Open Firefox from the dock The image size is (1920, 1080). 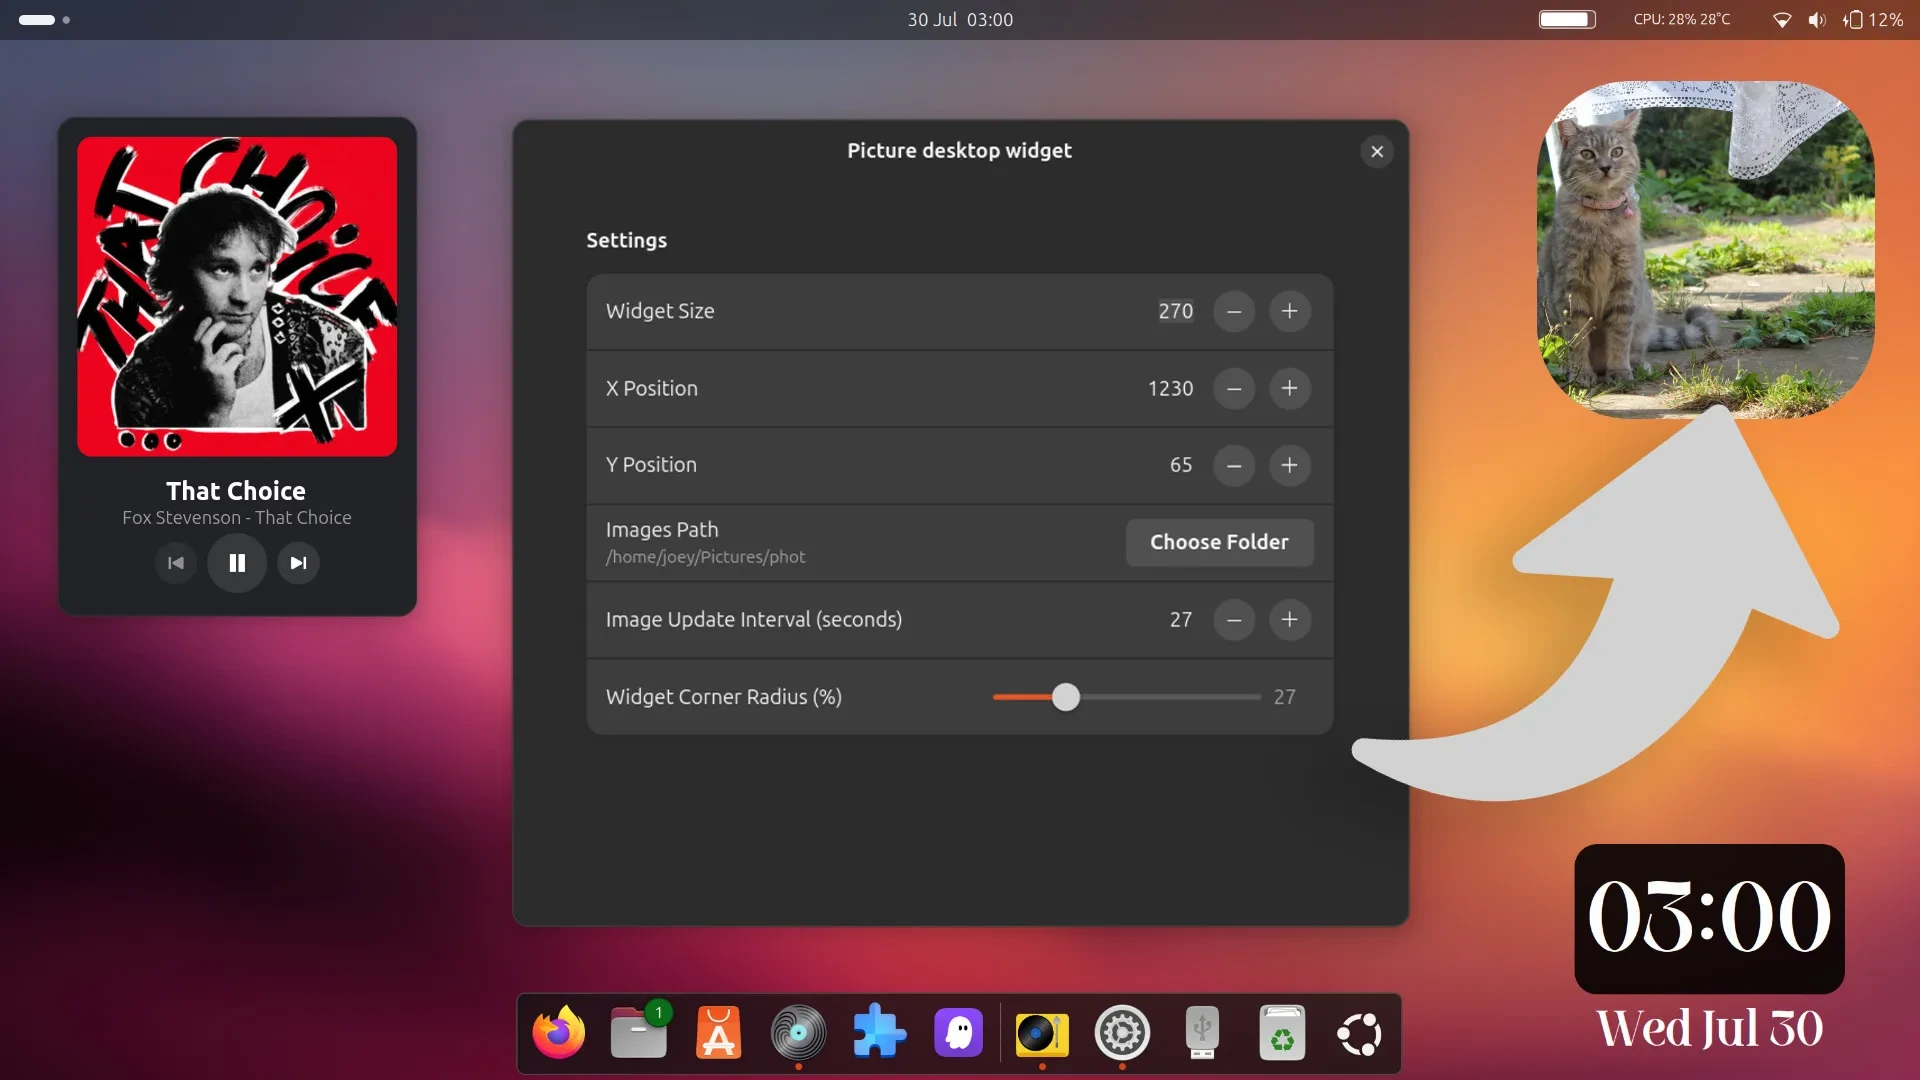(x=558, y=1033)
